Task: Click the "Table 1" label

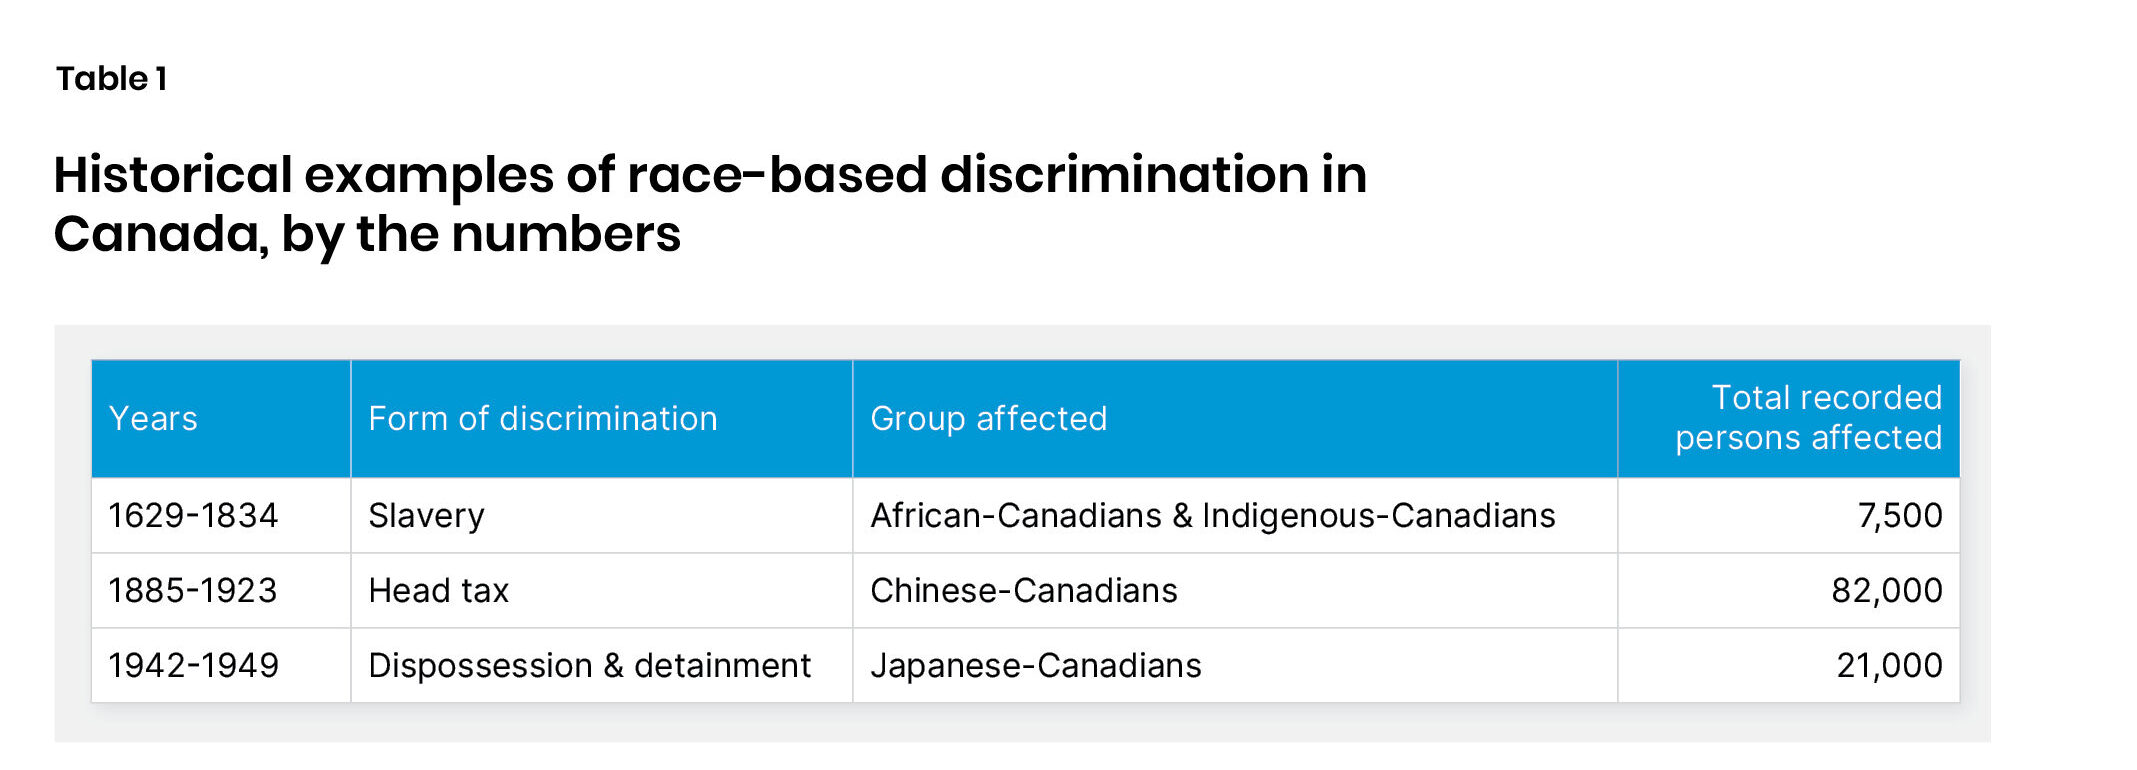Action: [111, 79]
